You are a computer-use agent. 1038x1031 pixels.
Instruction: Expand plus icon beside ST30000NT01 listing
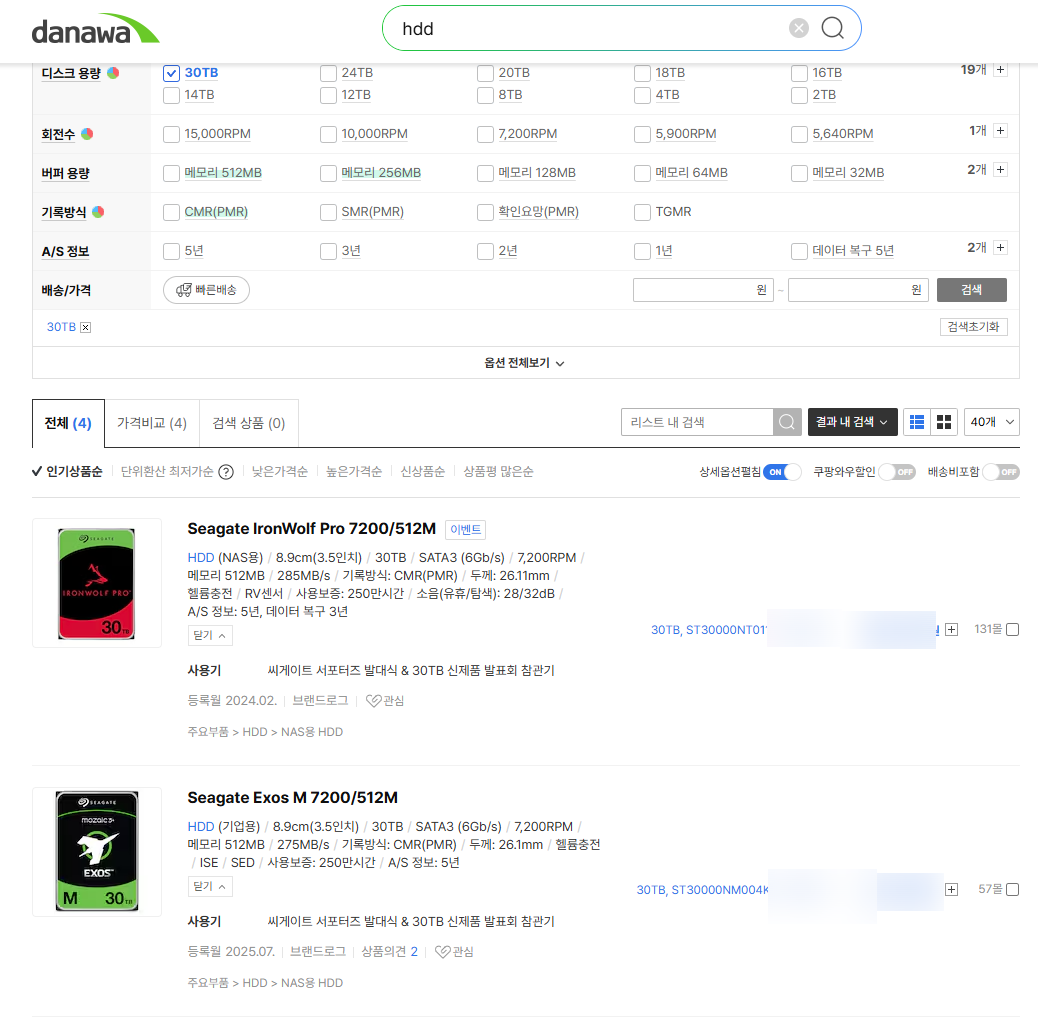coord(951,630)
